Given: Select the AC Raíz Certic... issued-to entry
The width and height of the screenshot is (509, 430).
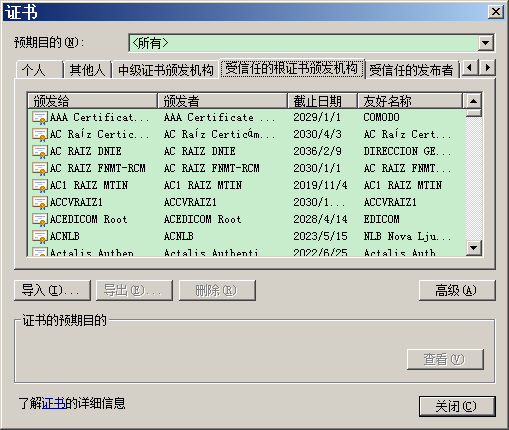Looking at the screenshot, I should tap(99, 135).
